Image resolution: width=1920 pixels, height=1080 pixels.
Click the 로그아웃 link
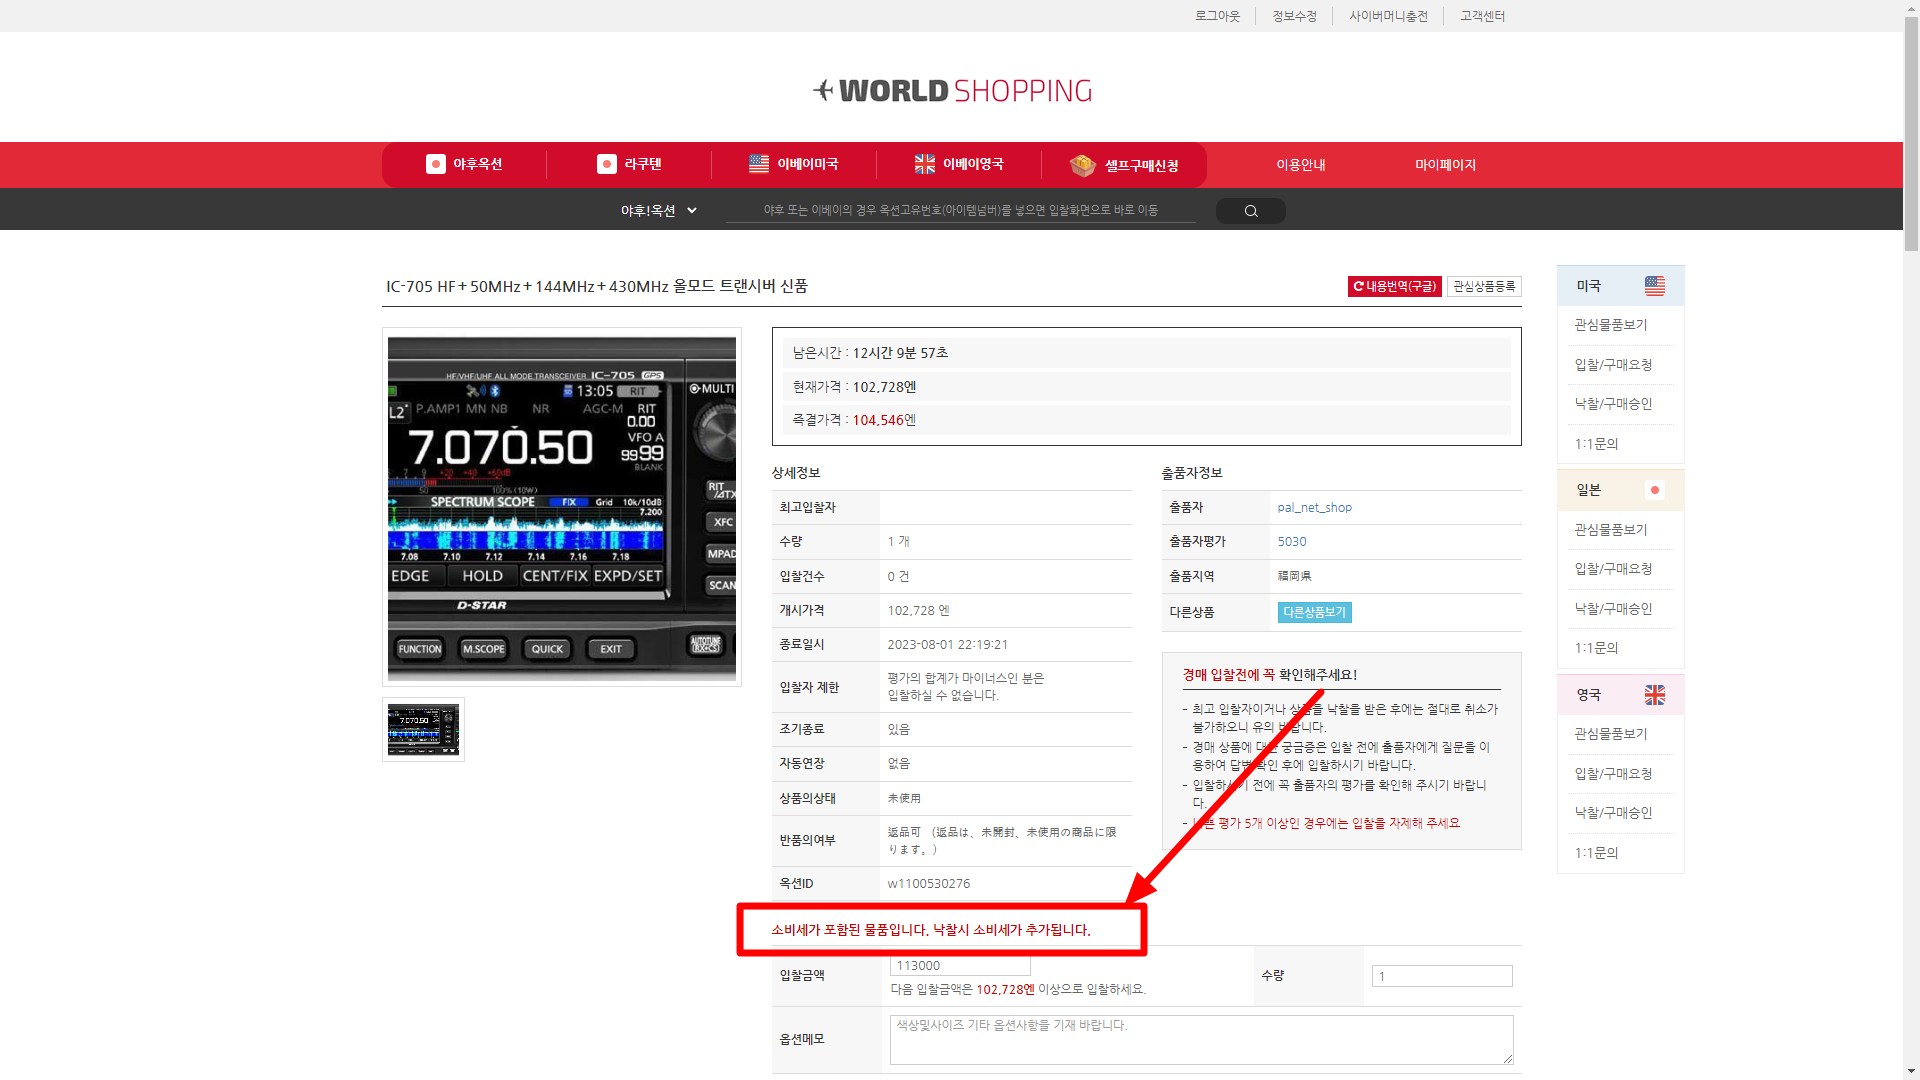click(1217, 16)
